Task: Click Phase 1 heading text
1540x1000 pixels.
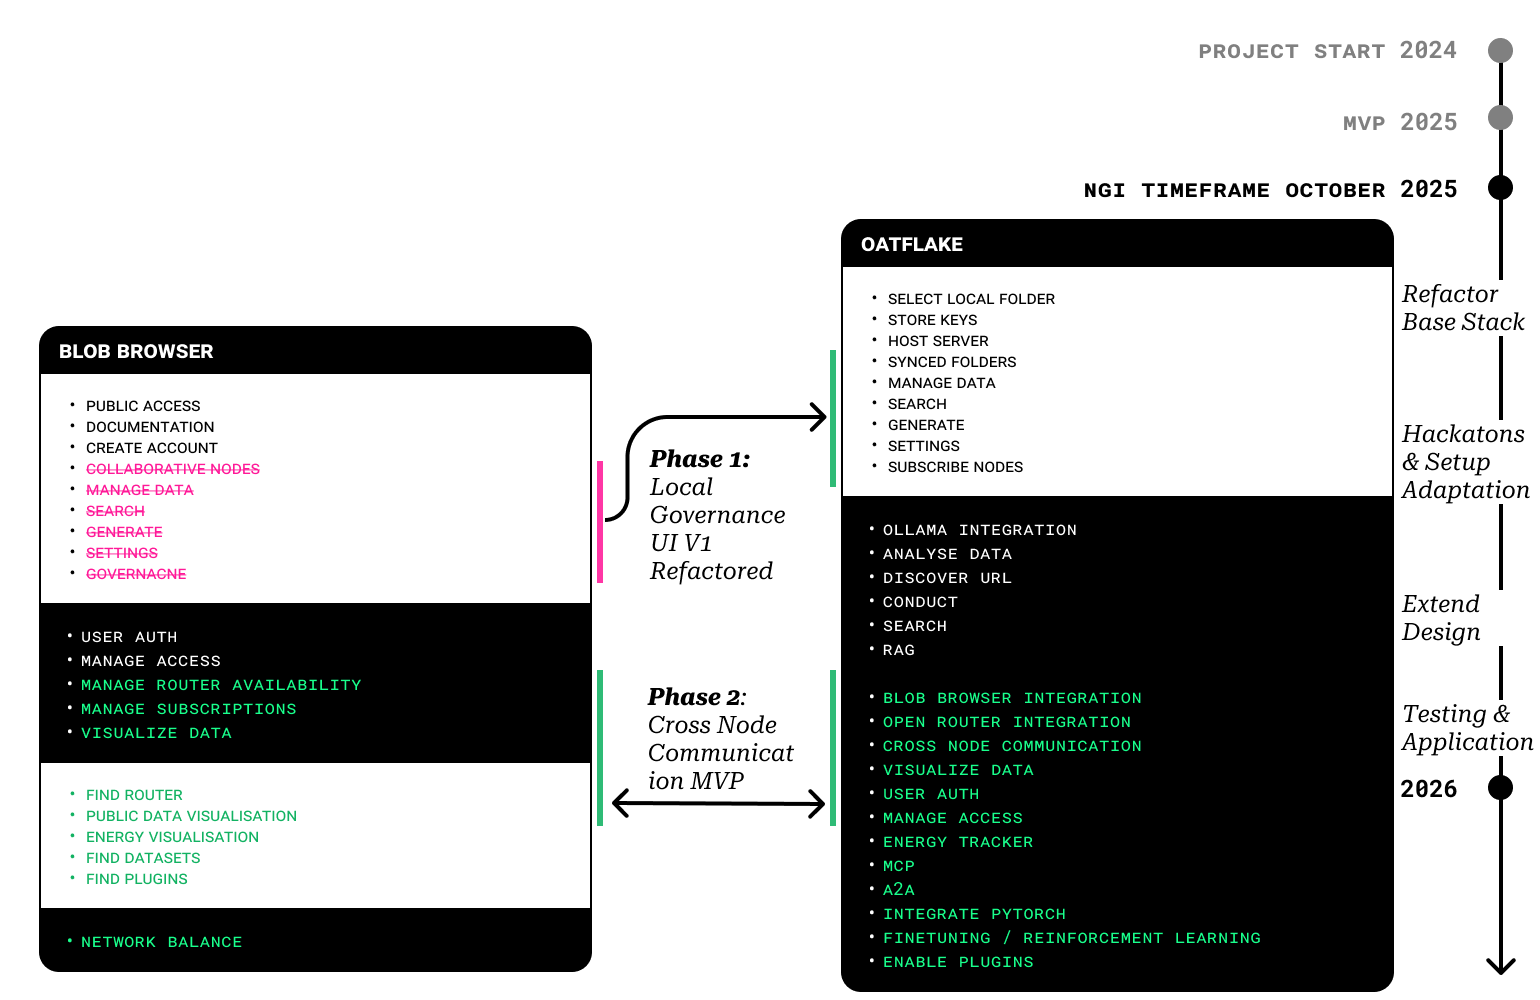Action: click(x=700, y=459)
